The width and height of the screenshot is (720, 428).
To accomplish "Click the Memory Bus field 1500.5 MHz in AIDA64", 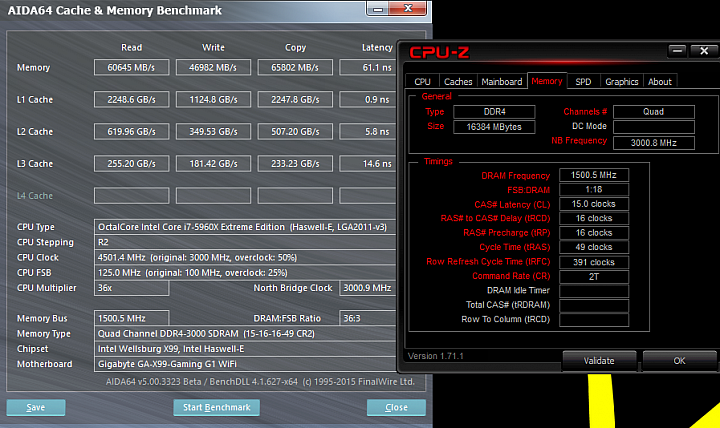I will point(131,318).
